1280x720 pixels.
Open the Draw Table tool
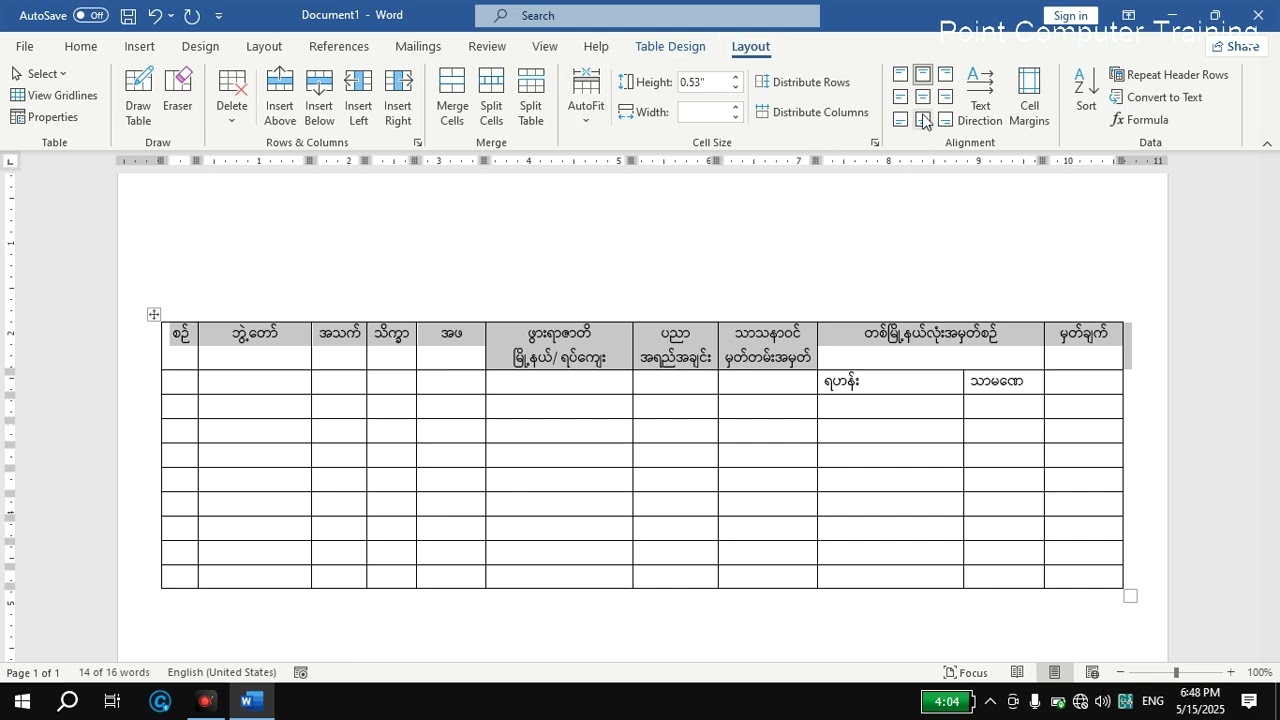coord(138,98)
